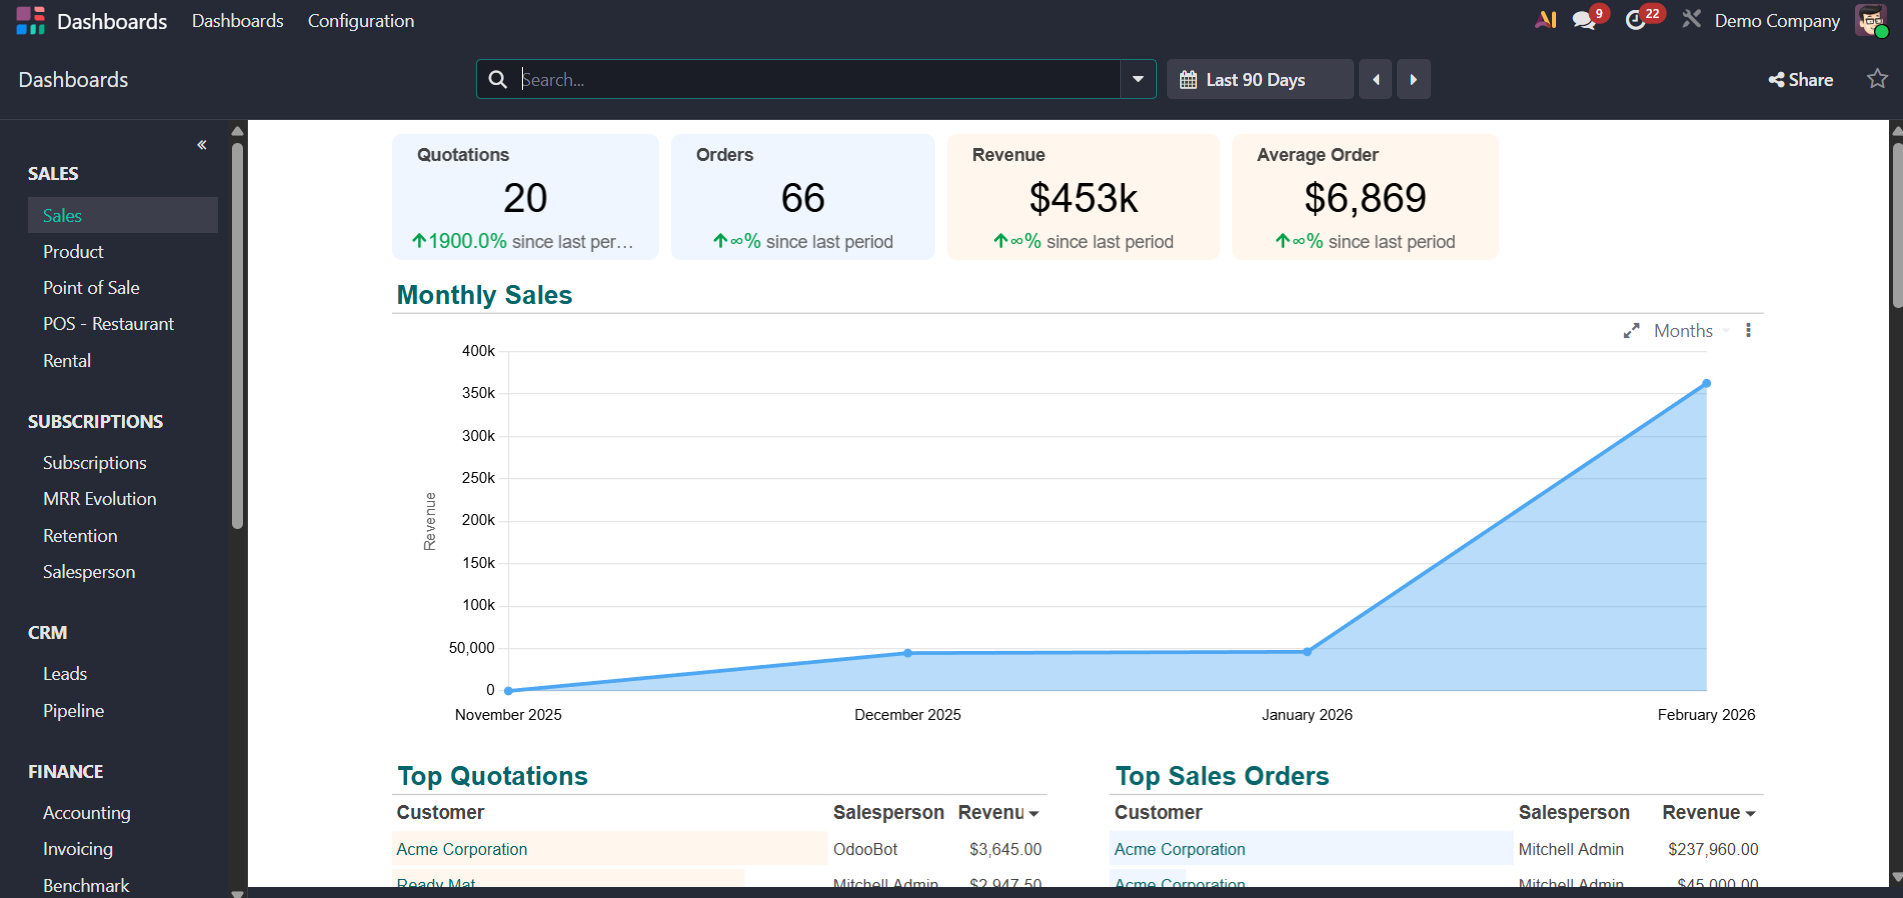Go to previous date period
Image resolution: width=1903 pixels, height=898 pixels.
click(1376, 80)
